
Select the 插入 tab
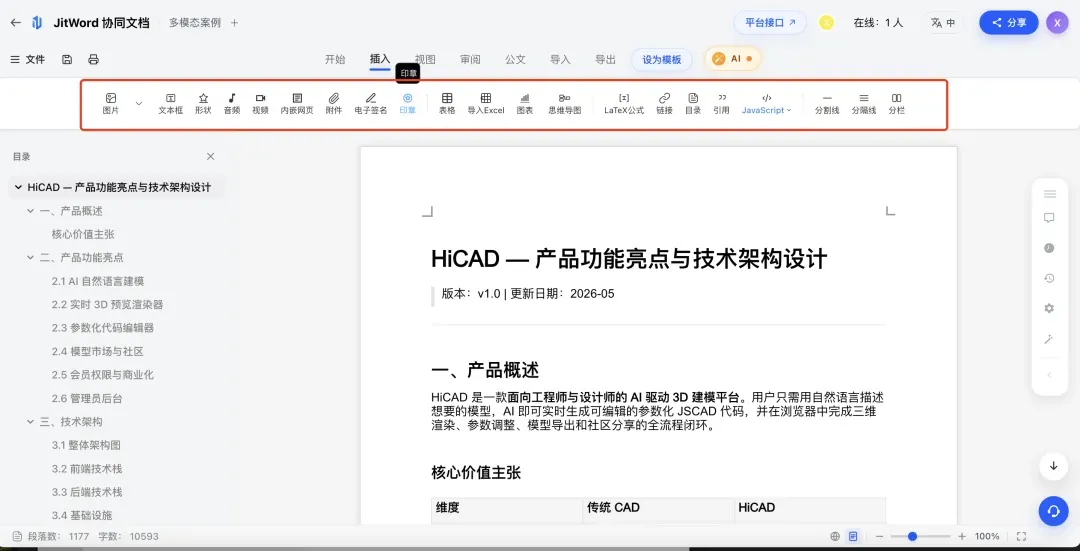(380, 59)
